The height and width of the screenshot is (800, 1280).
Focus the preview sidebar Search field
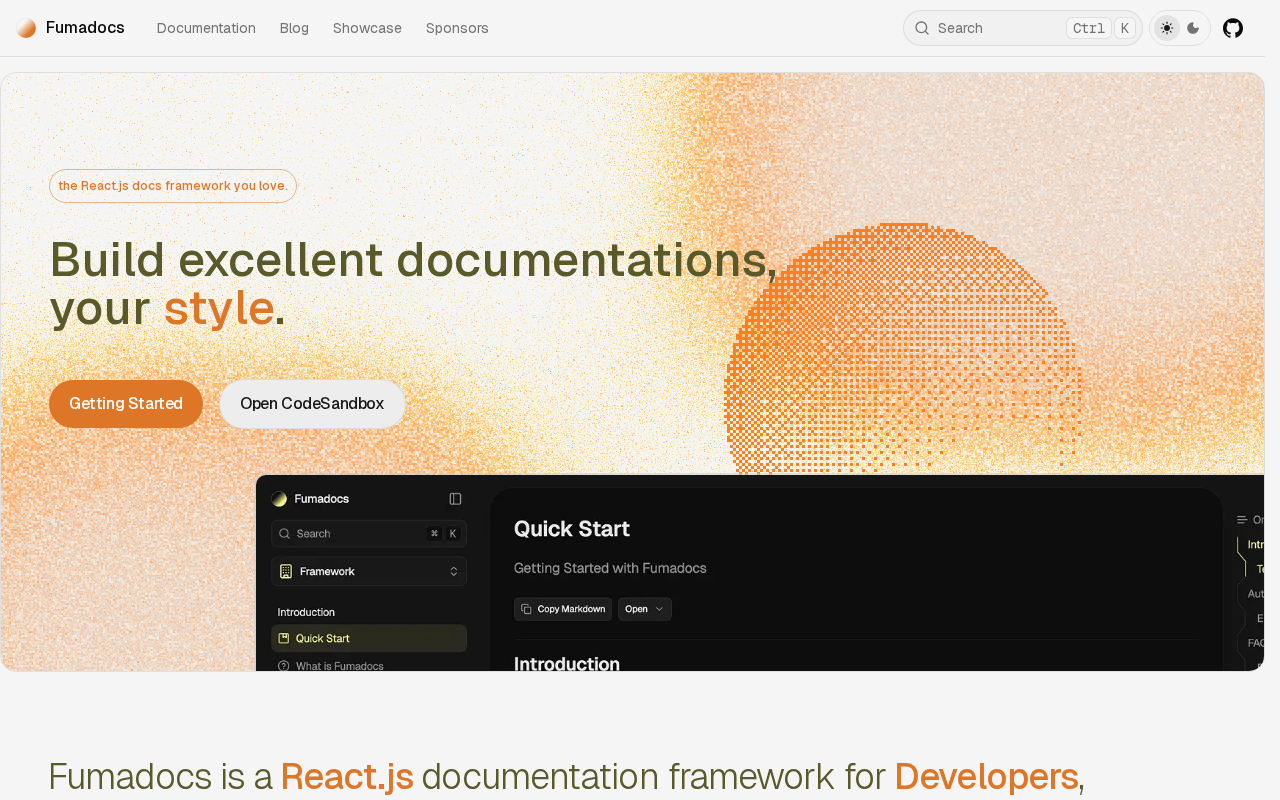tap(369, 534)
